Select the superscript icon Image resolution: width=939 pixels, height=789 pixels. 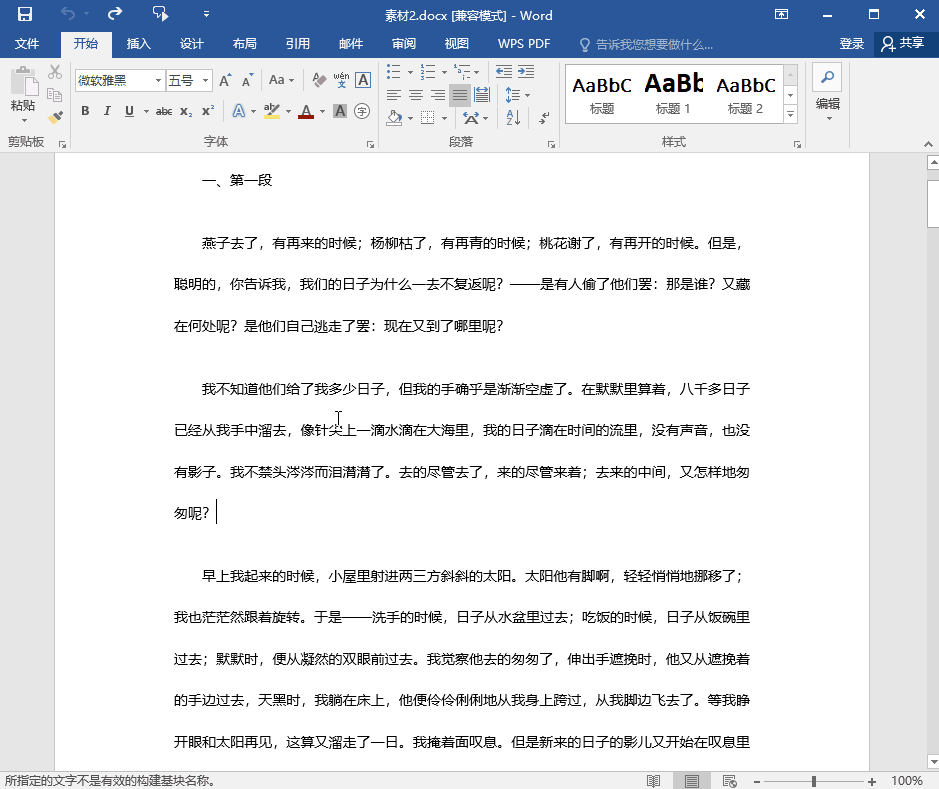(x=207, y=111)
